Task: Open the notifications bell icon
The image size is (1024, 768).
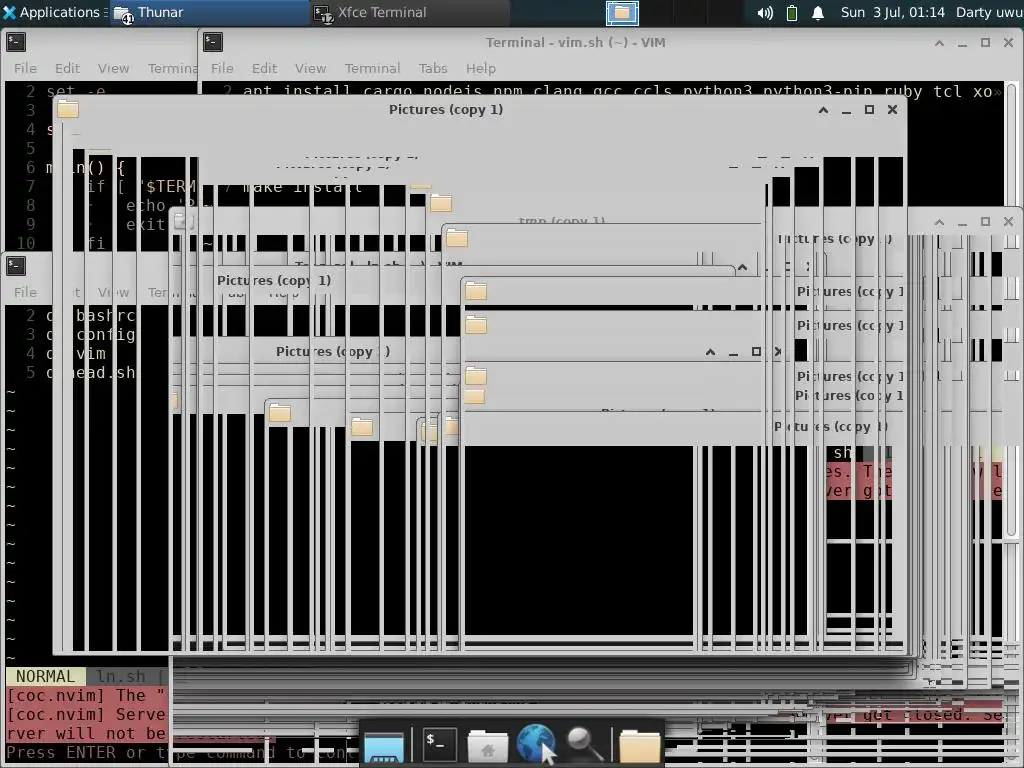Action: pos(818,12)
